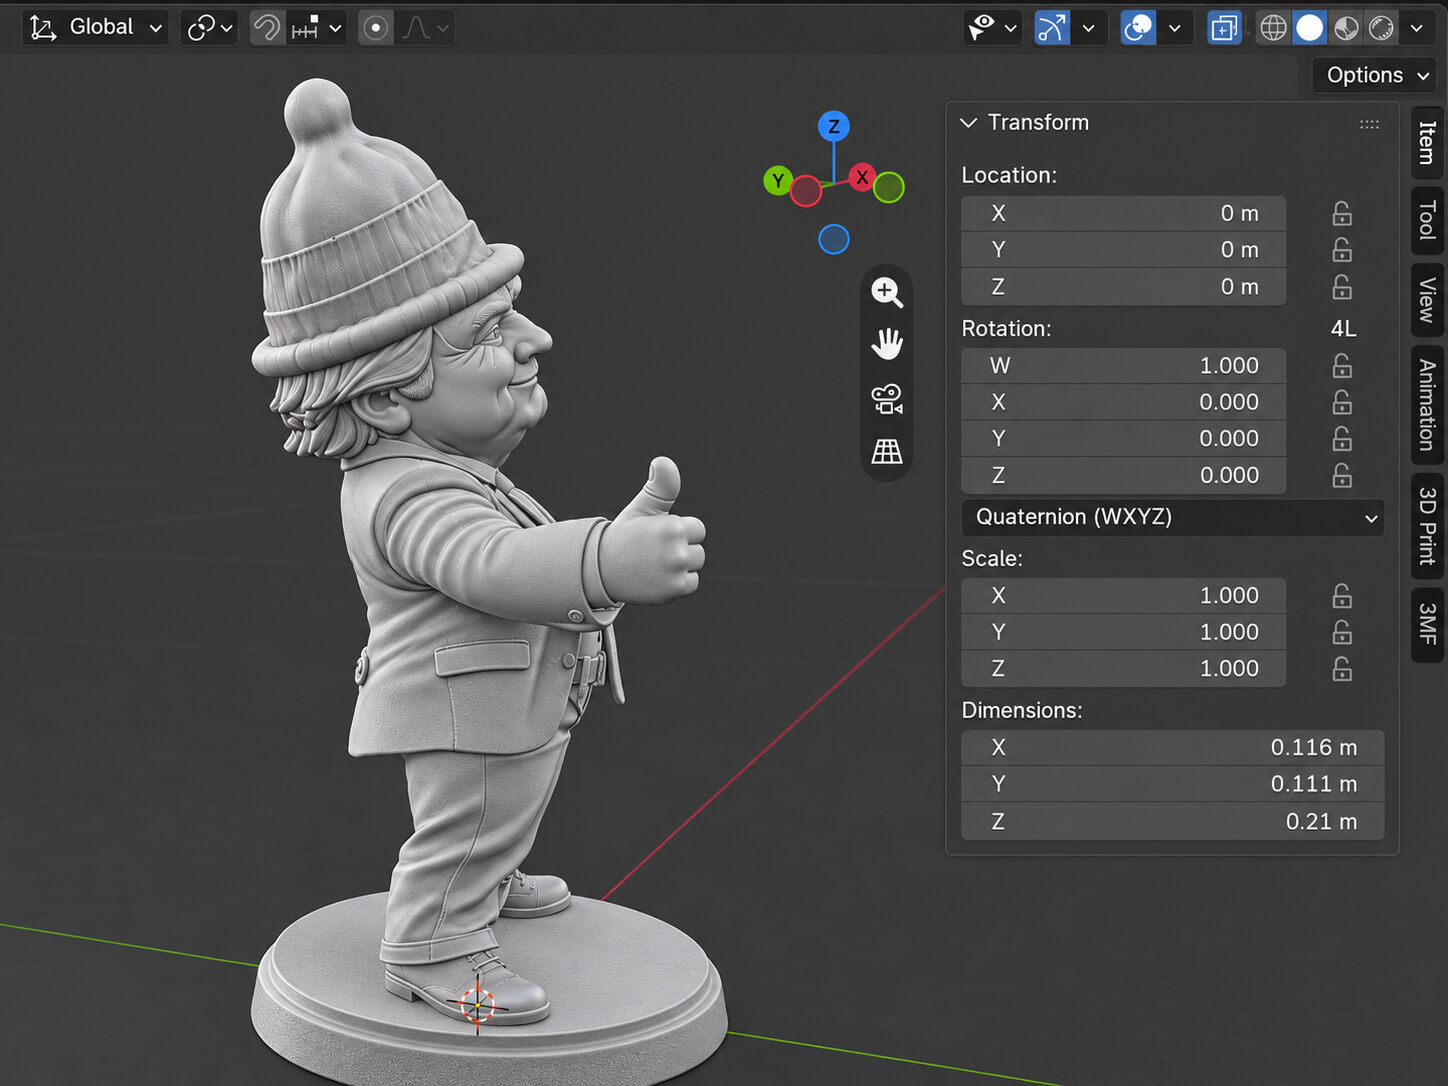Click the red X axis gizmo ball
Viewport: 1448px width, 1086px height.
coord(862,177)
